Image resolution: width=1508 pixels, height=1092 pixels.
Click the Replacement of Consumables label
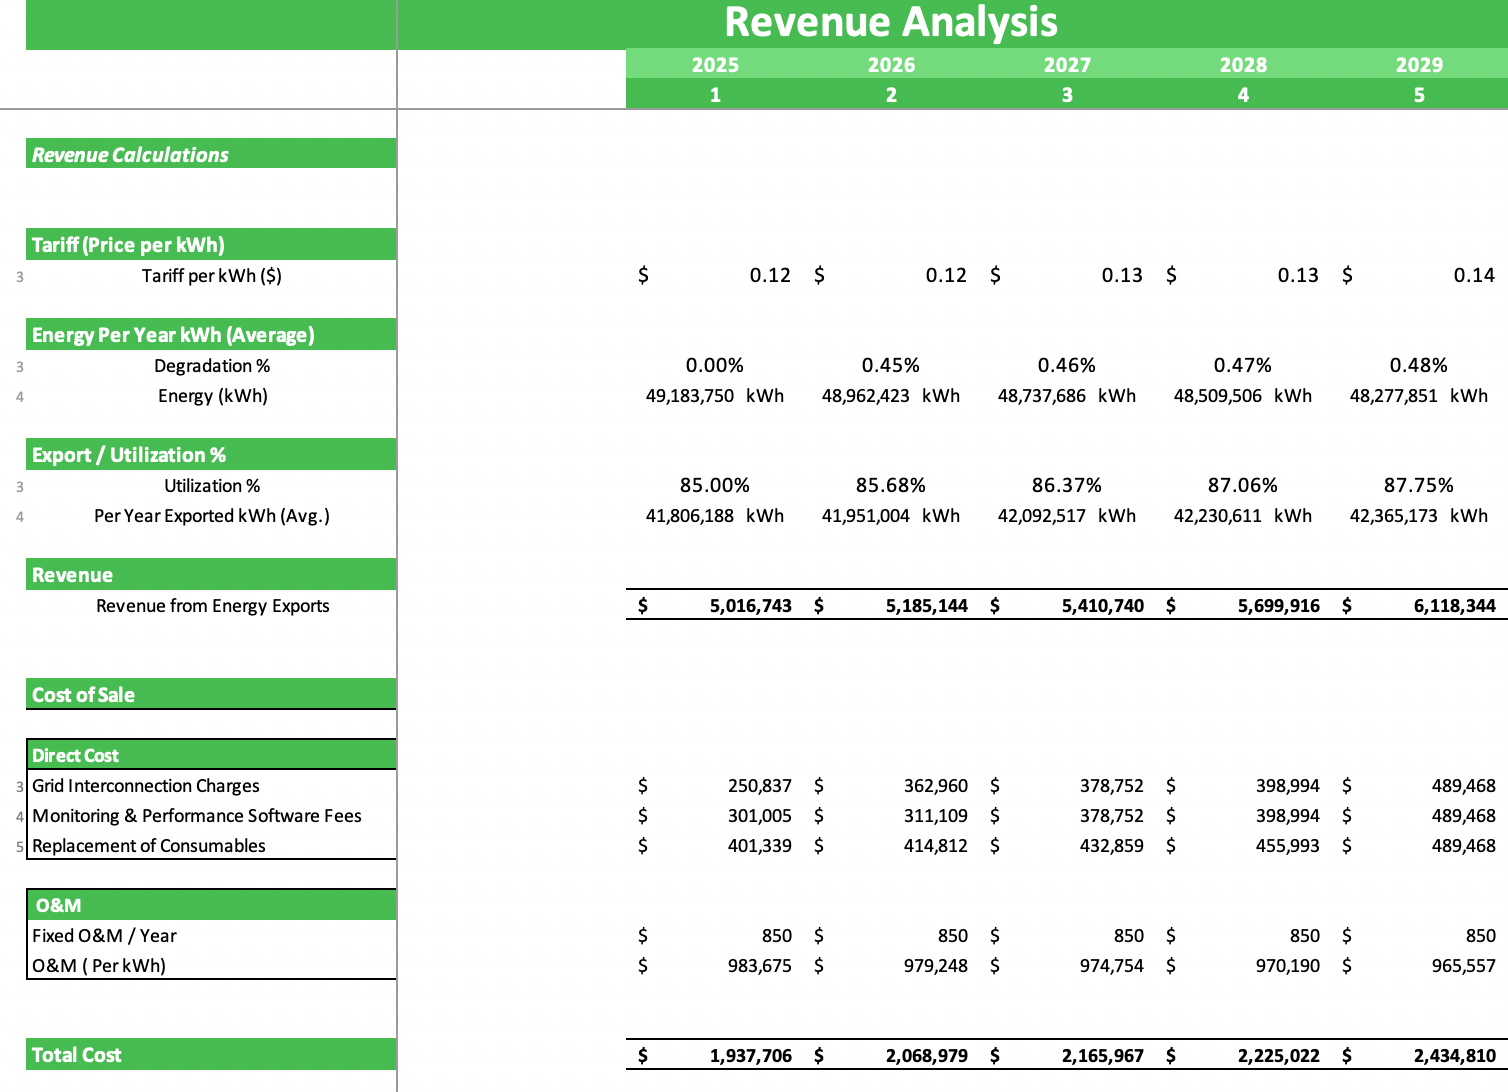tap(148, 845)
